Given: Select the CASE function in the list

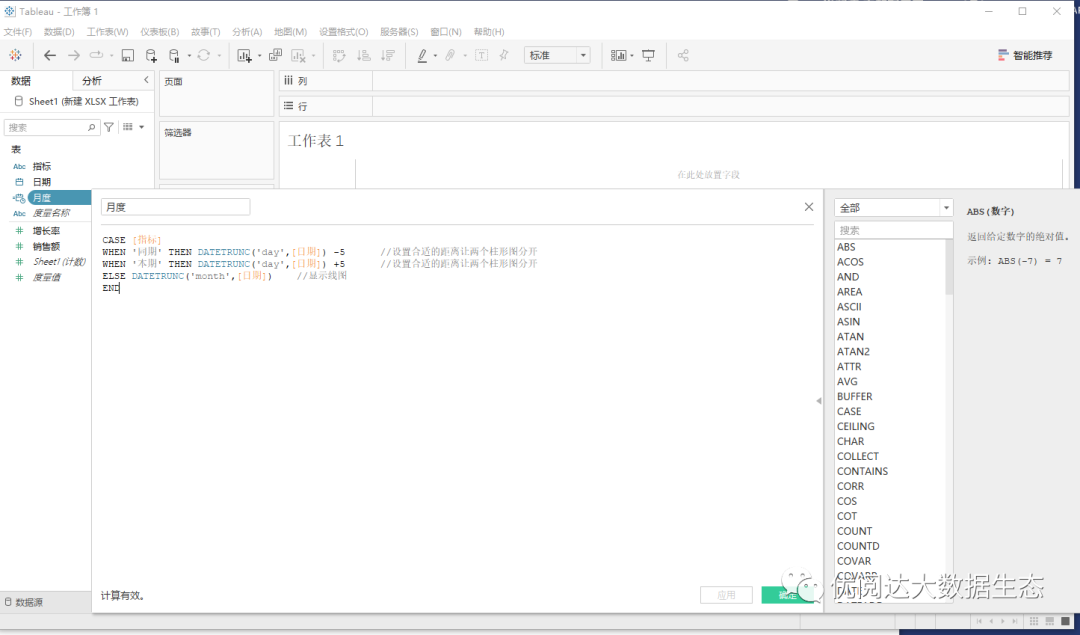Looking at the screenshot, I should [x=849, y=411].
